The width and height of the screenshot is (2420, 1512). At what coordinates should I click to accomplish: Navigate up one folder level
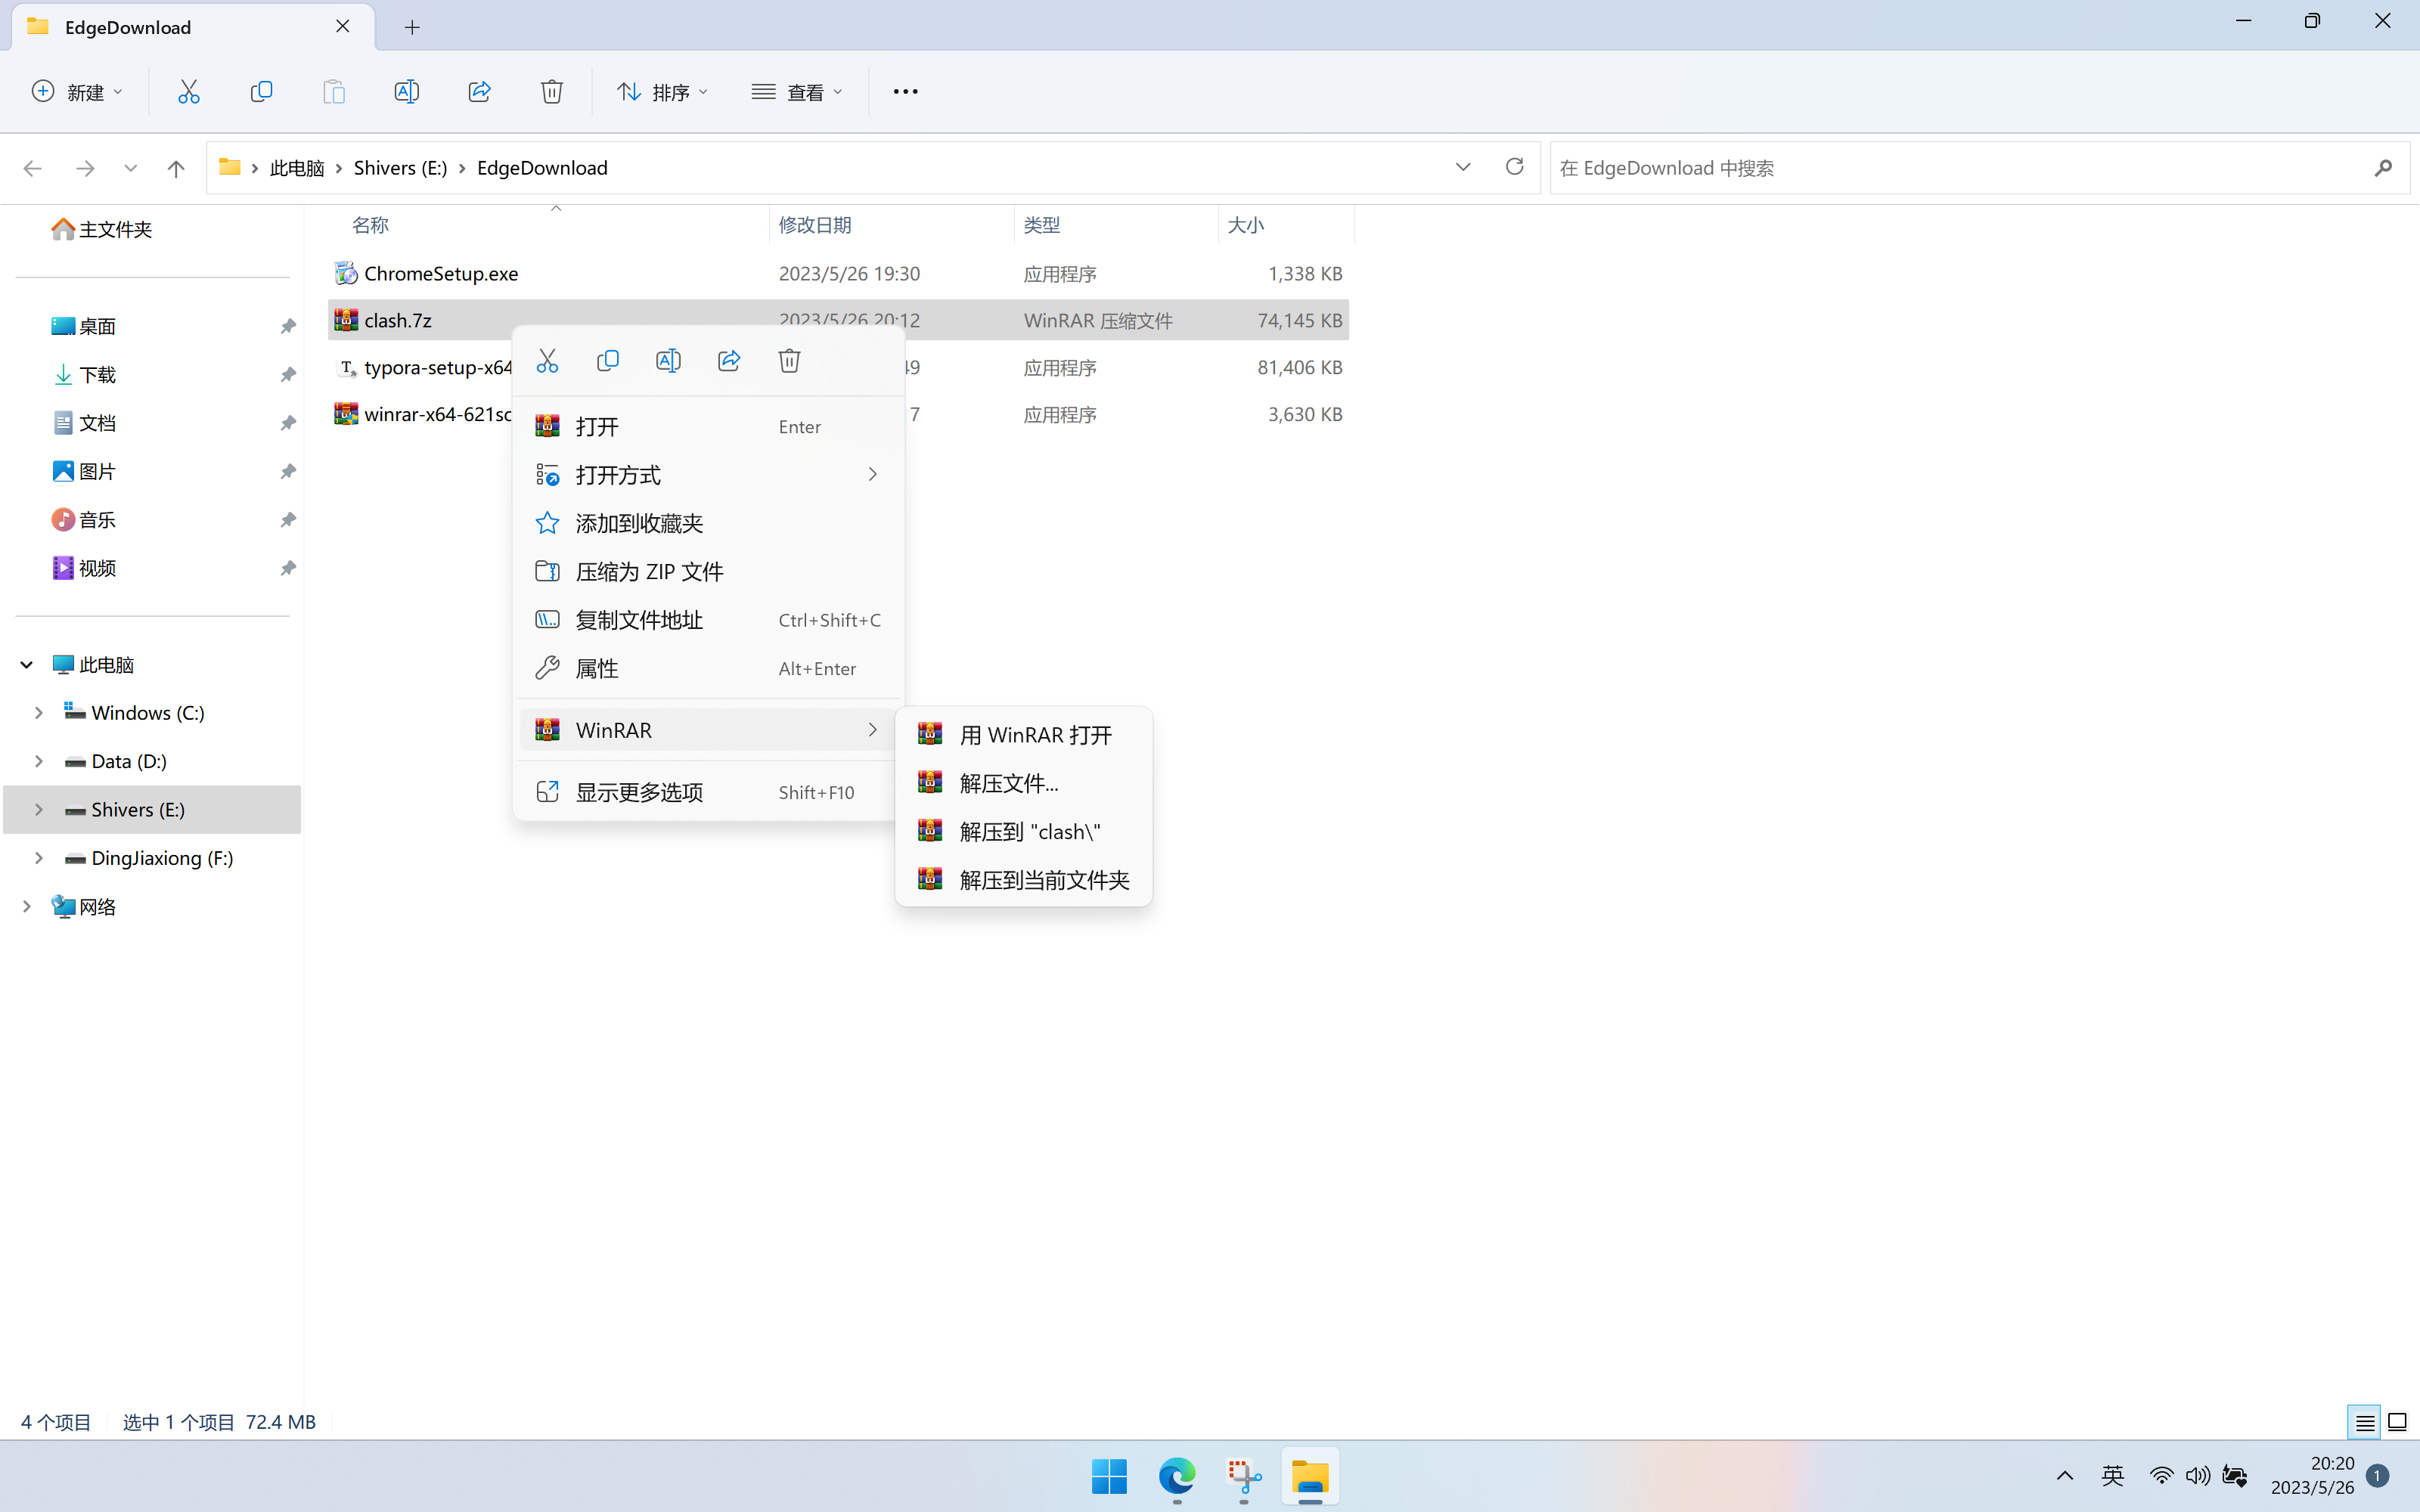[176, 168]
